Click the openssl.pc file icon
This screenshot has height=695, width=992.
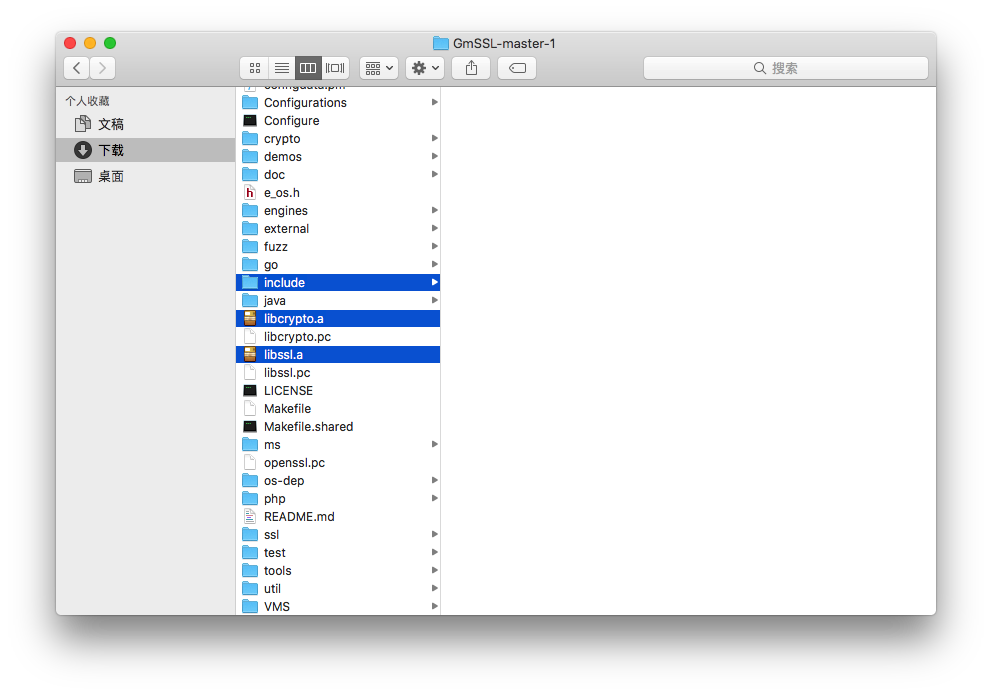(x=251, y=462)
